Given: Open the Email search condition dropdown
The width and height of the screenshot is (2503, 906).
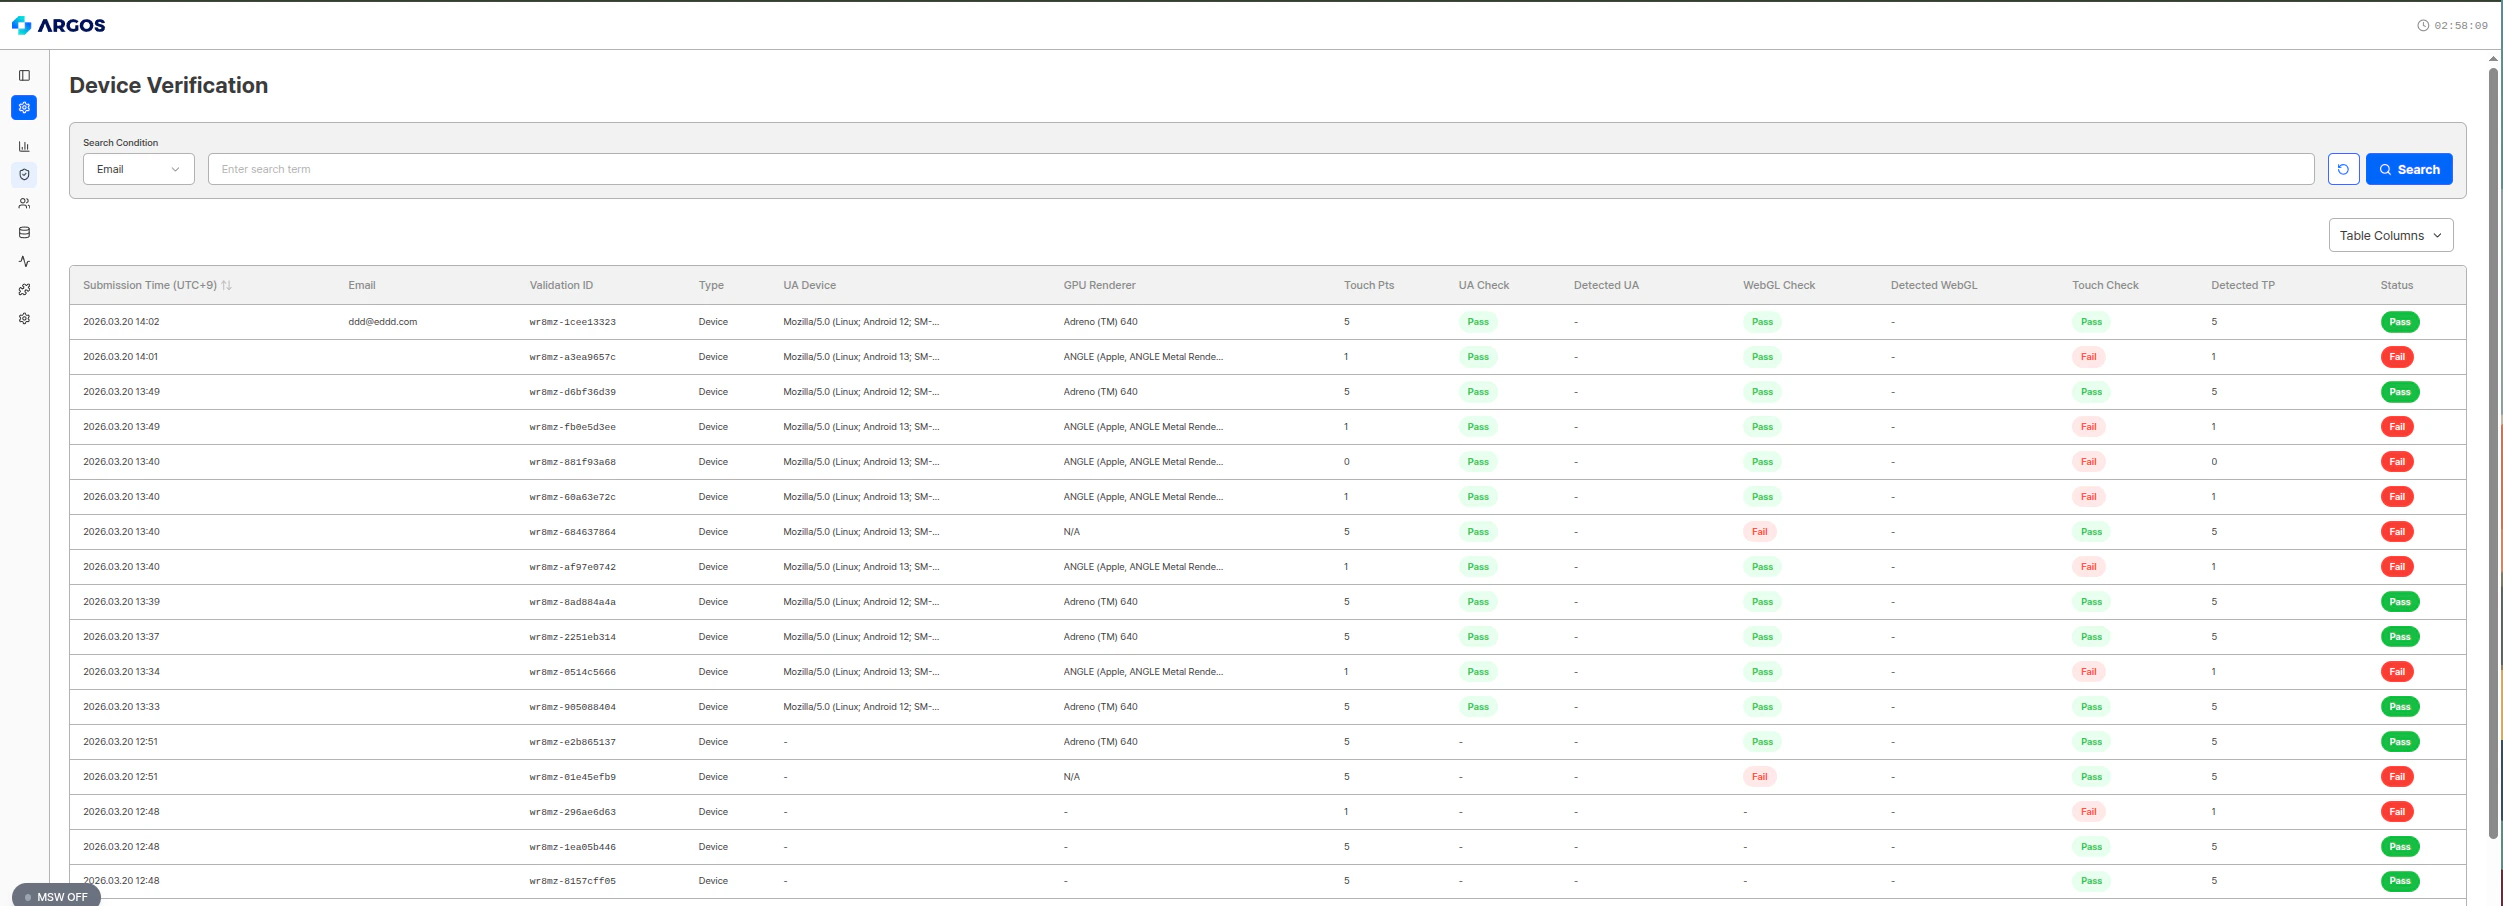Looking at the screenshot, I should click(138, 168).
